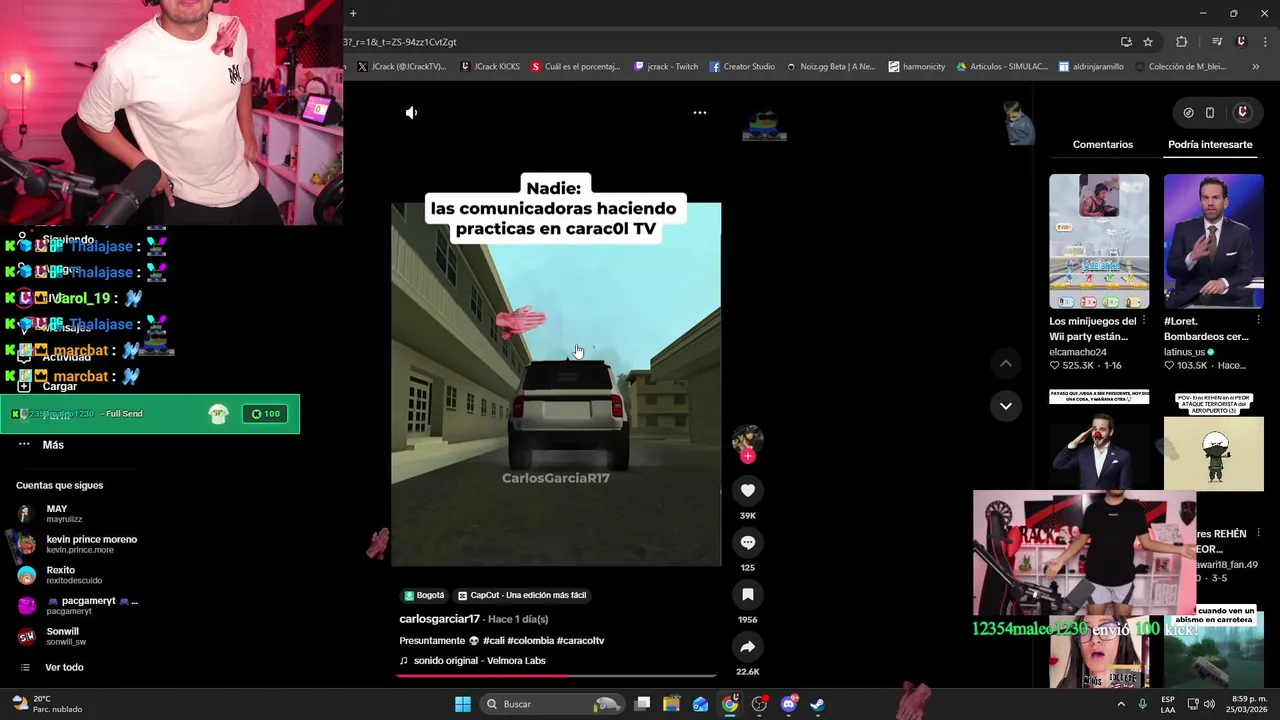Viewport: 1280px width, 720px height.
Task: Show hidden system tray icons
Action: pos(1121,704)
